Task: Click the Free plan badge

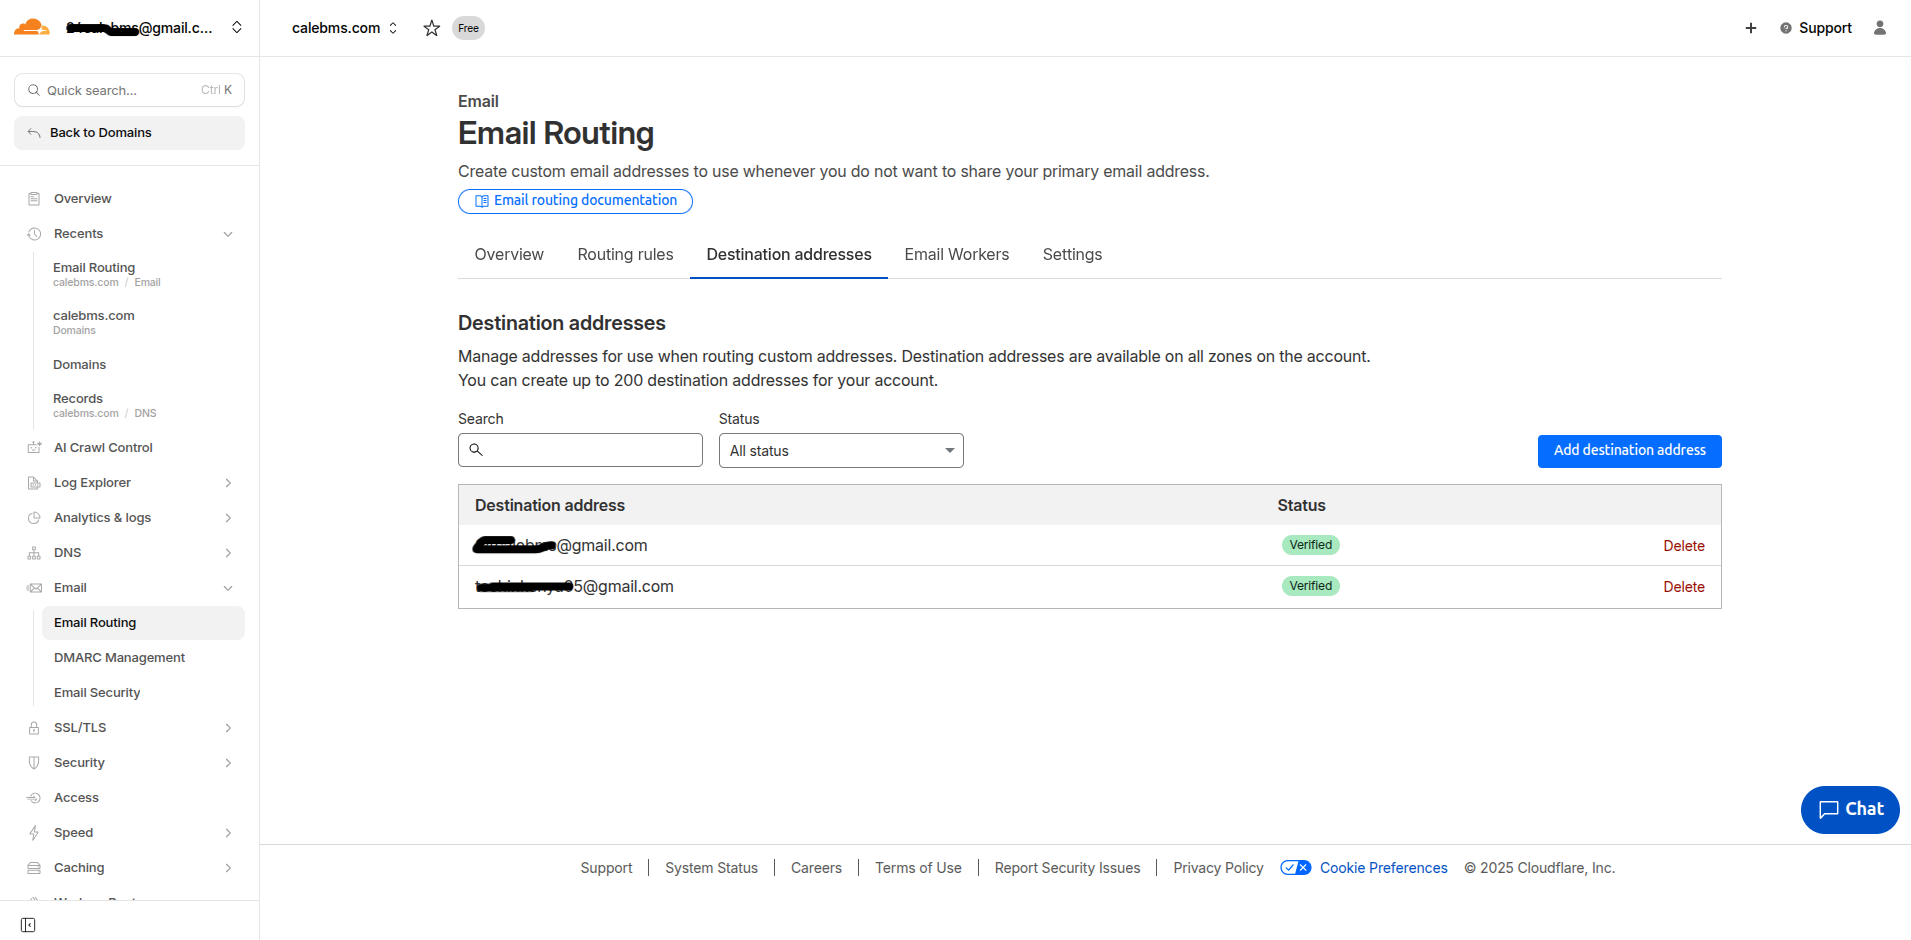Action: (468, 28)
